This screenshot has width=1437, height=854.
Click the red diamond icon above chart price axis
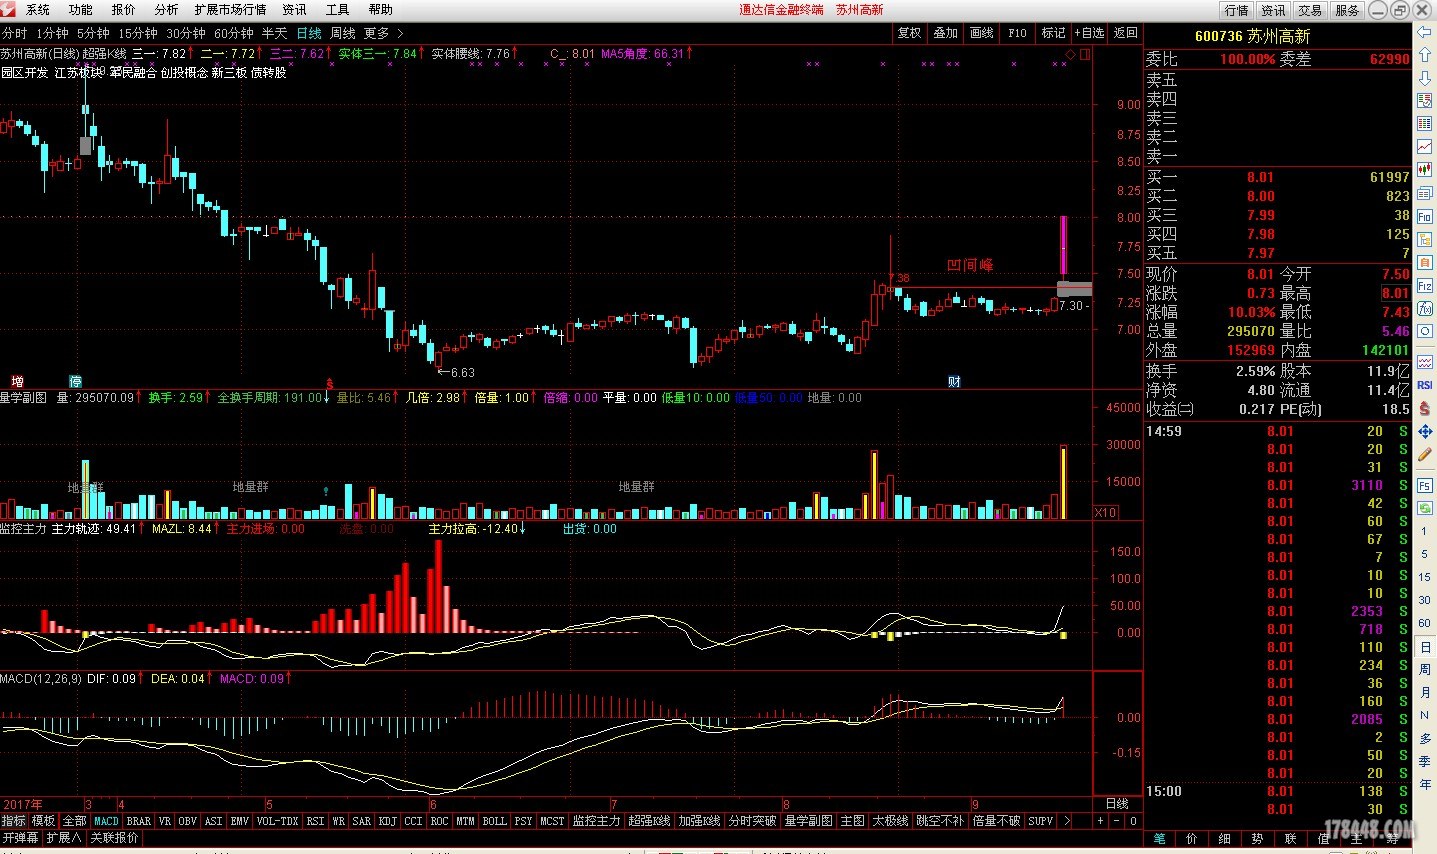(x=1070, y=54)
